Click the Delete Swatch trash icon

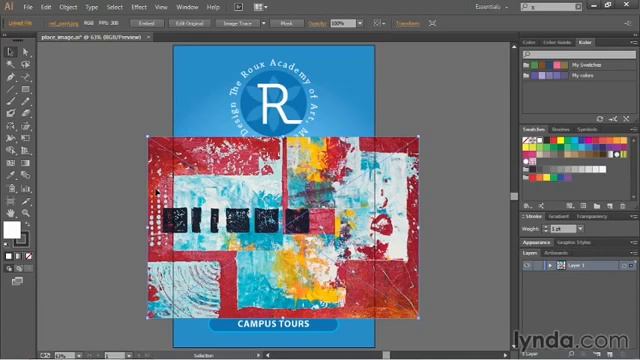click(623, 206)
